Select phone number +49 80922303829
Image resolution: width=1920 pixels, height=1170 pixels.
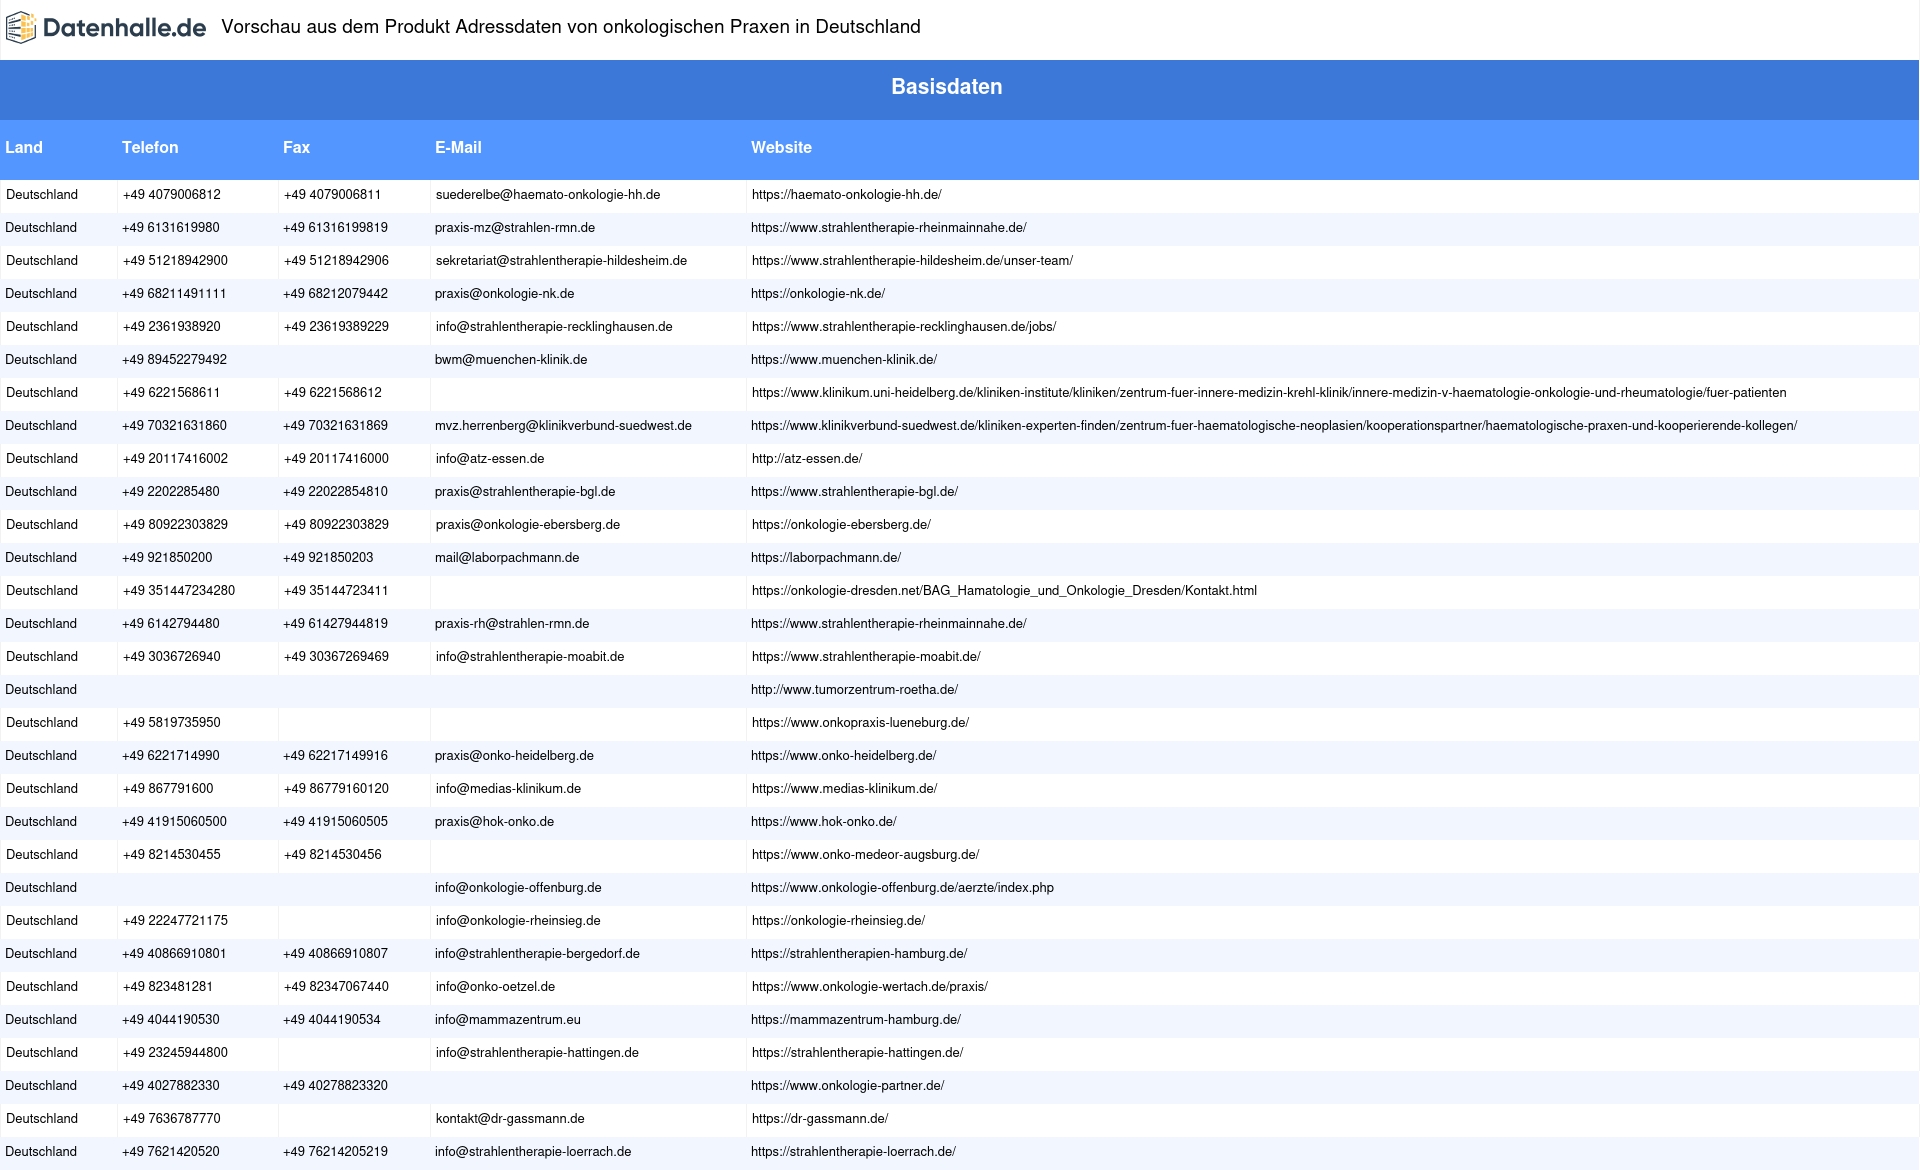click(175, 525)
